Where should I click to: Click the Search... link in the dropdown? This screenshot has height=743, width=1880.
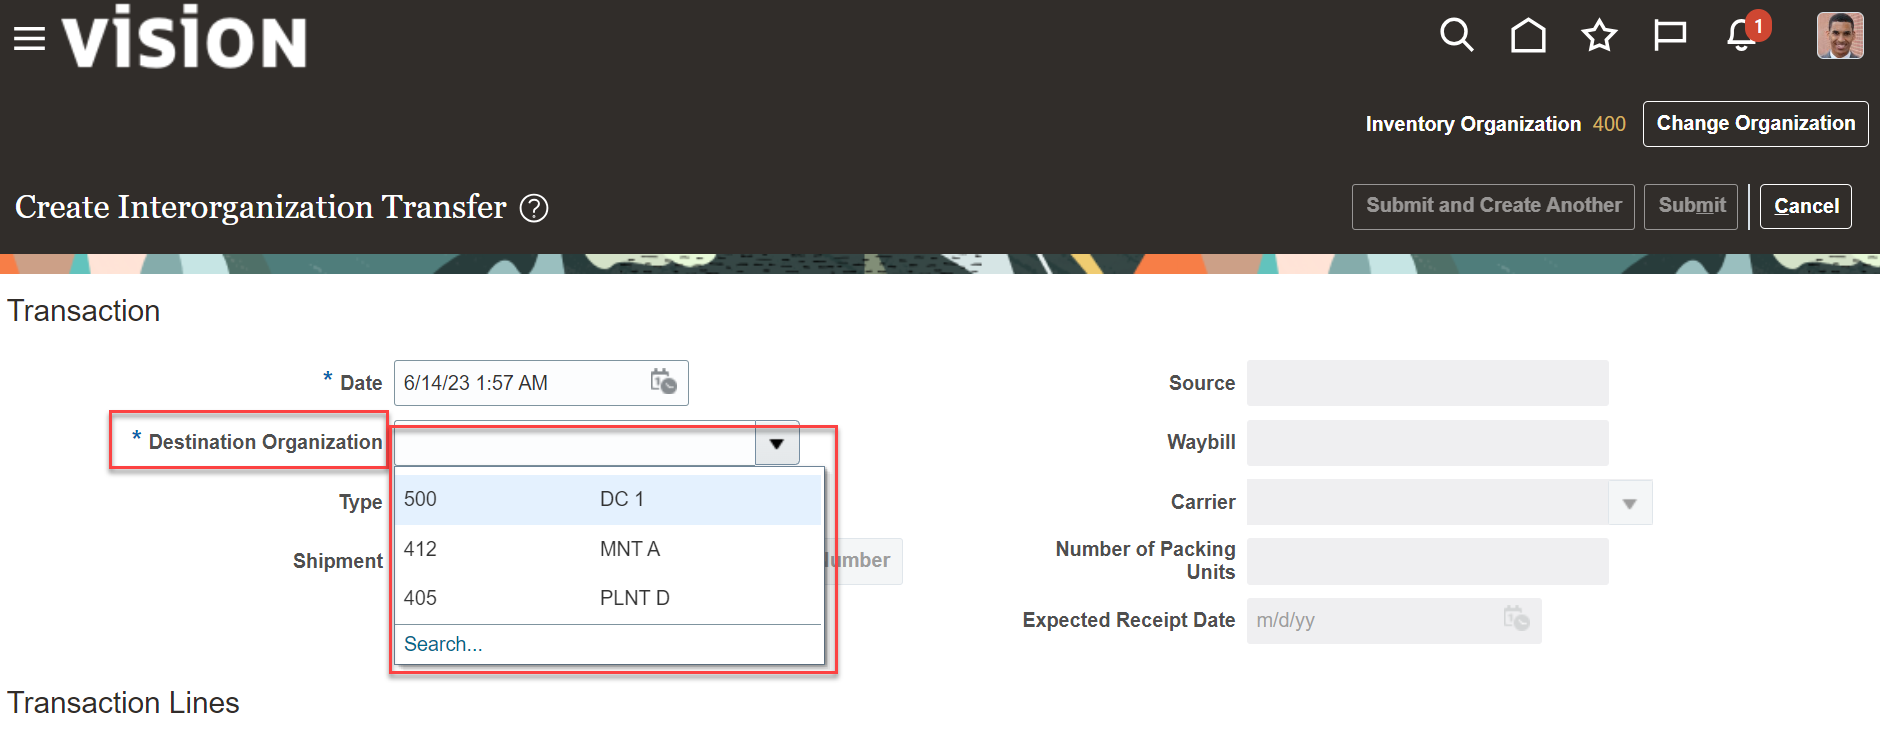point(443,644)
